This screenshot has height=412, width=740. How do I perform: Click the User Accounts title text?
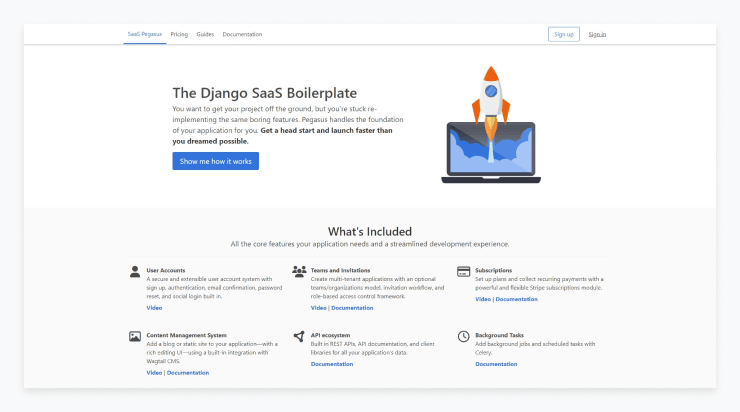tap(166, 270)
